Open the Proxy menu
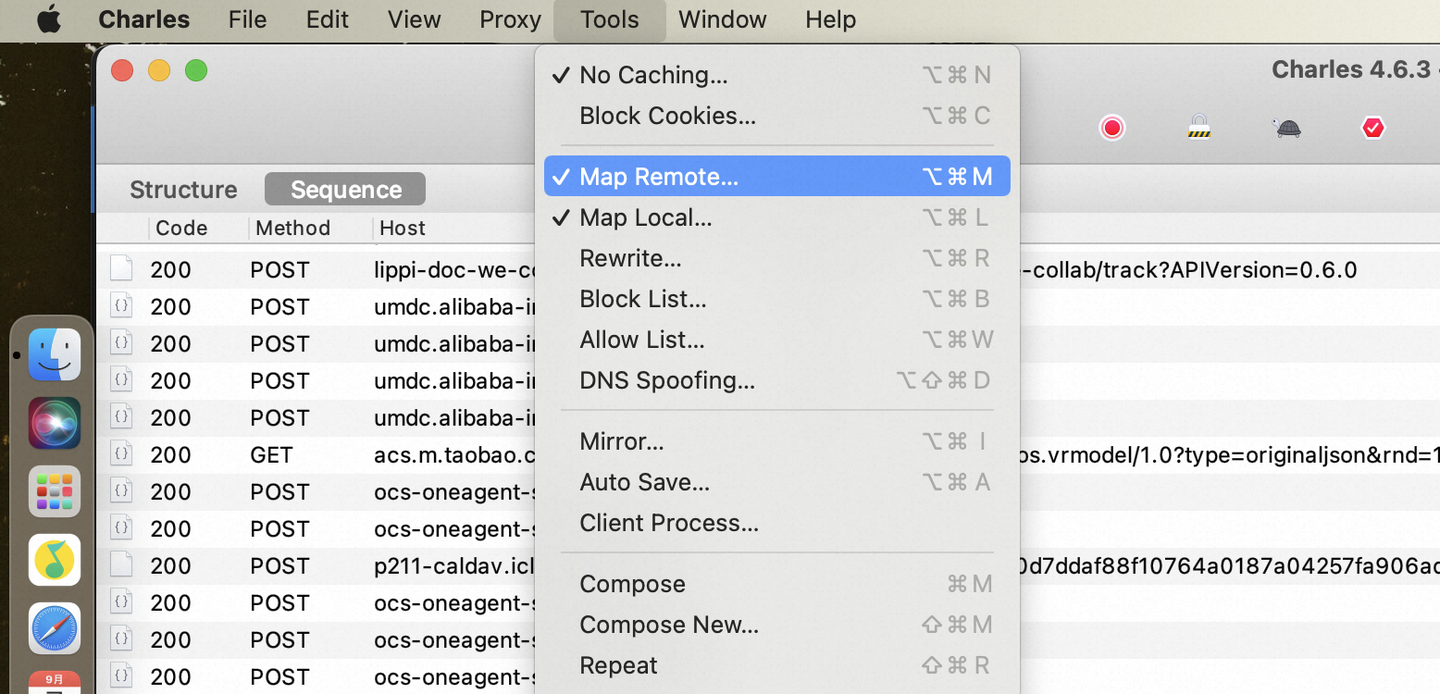Screen dimensions: 1440x694 pyautogui.click(x=510, y=20)
